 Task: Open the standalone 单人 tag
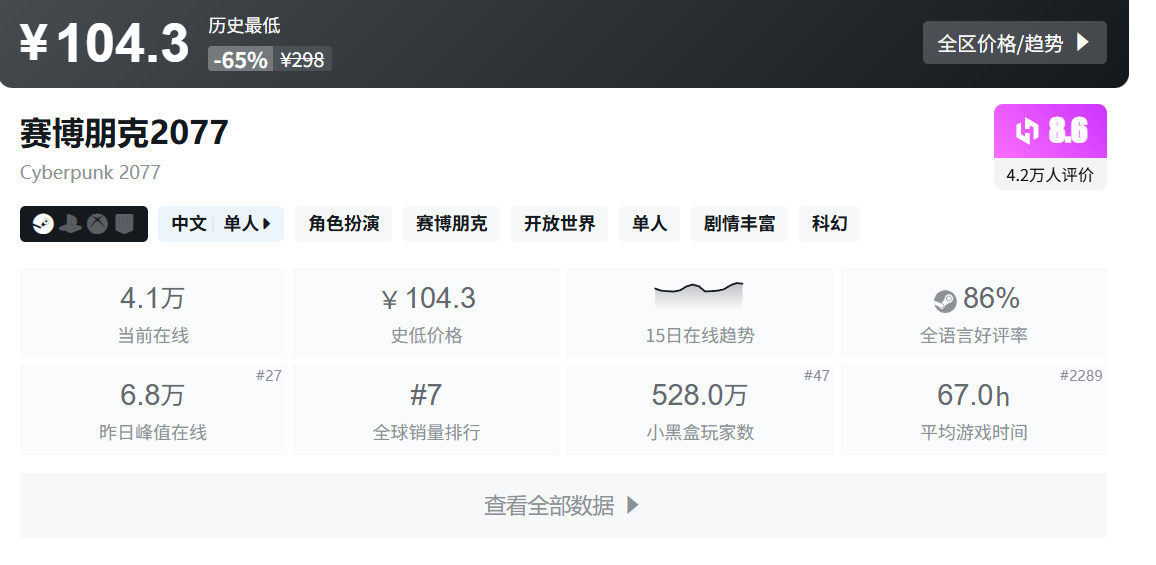650,223
